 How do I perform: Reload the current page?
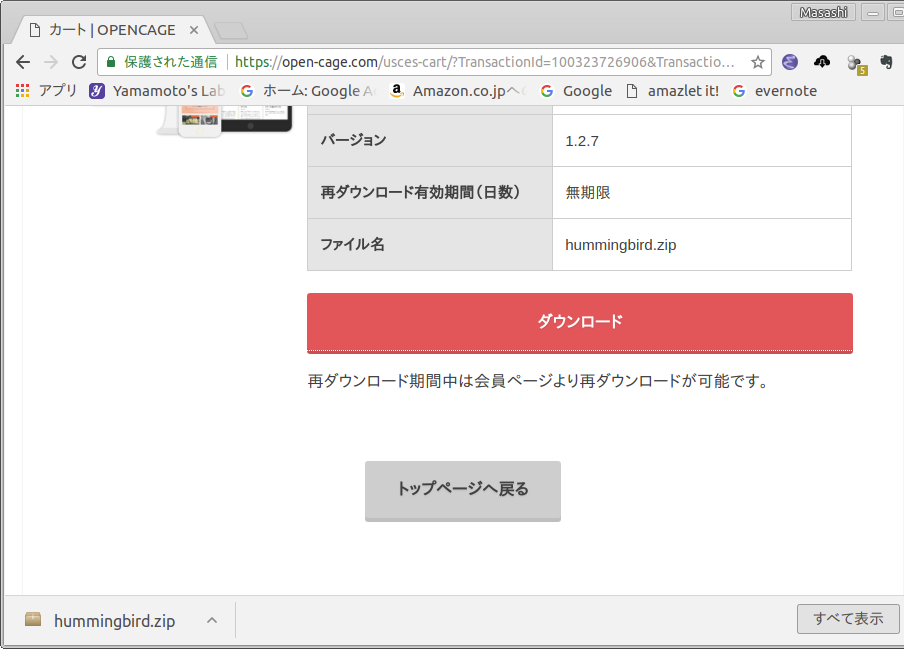click(x=78, y=62)
